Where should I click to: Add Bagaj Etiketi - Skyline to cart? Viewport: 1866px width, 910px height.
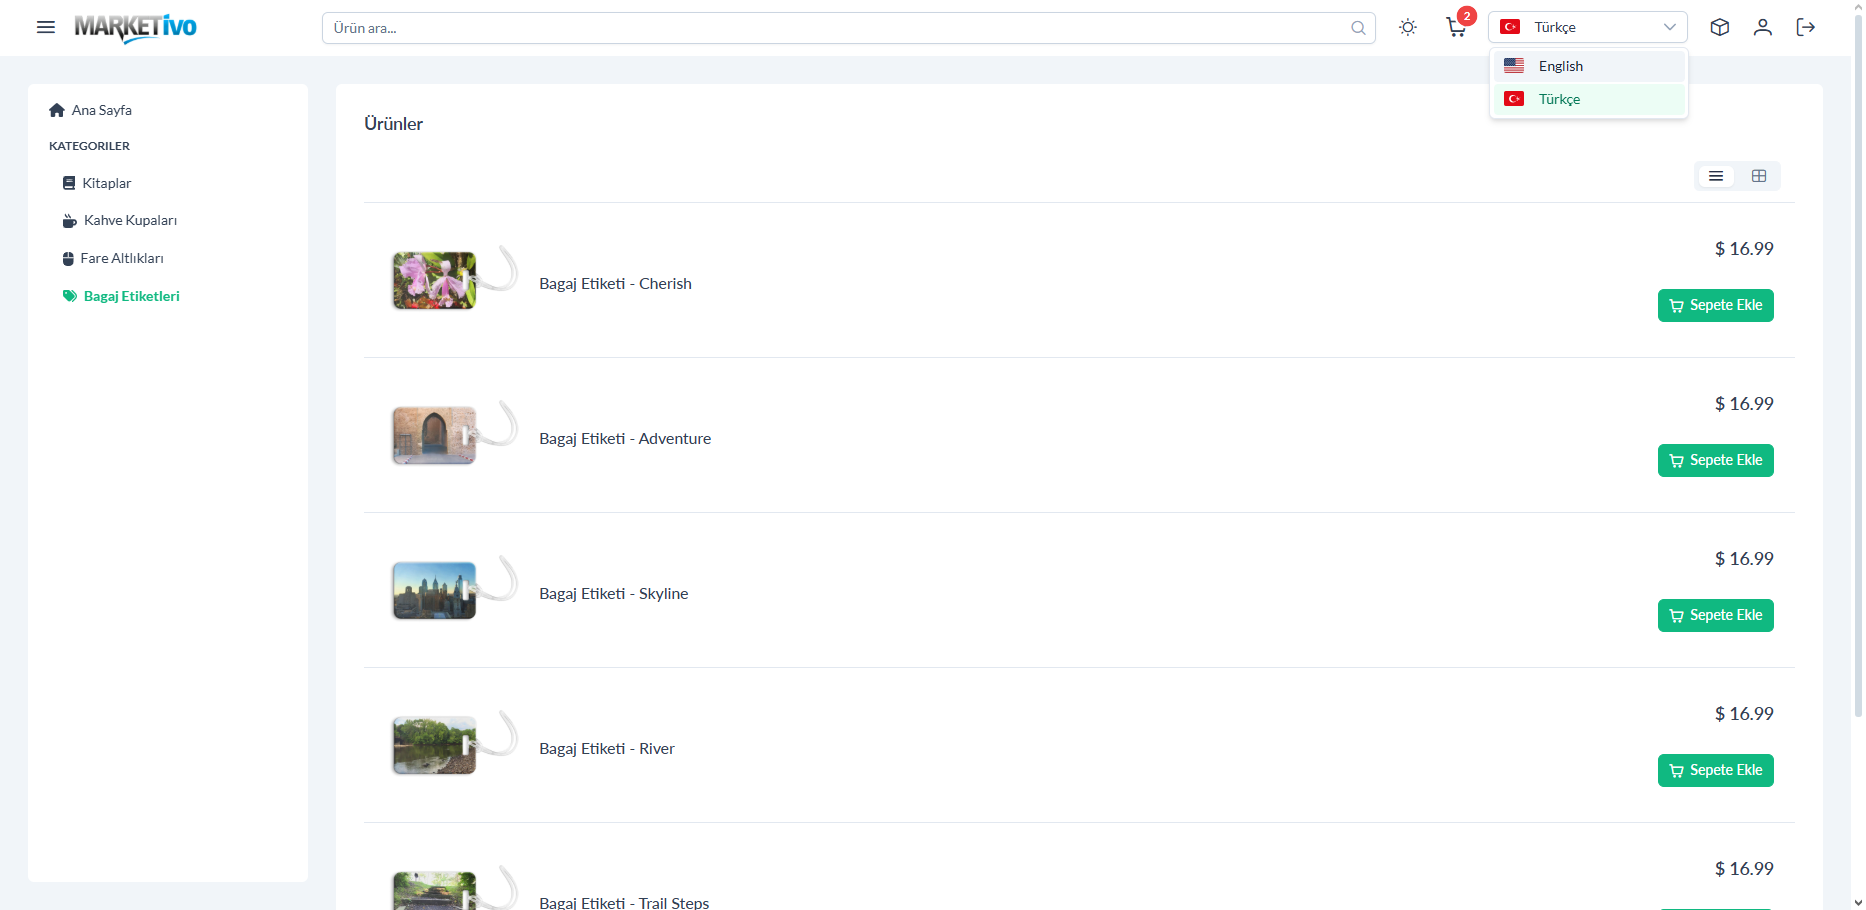point(1716,615)
